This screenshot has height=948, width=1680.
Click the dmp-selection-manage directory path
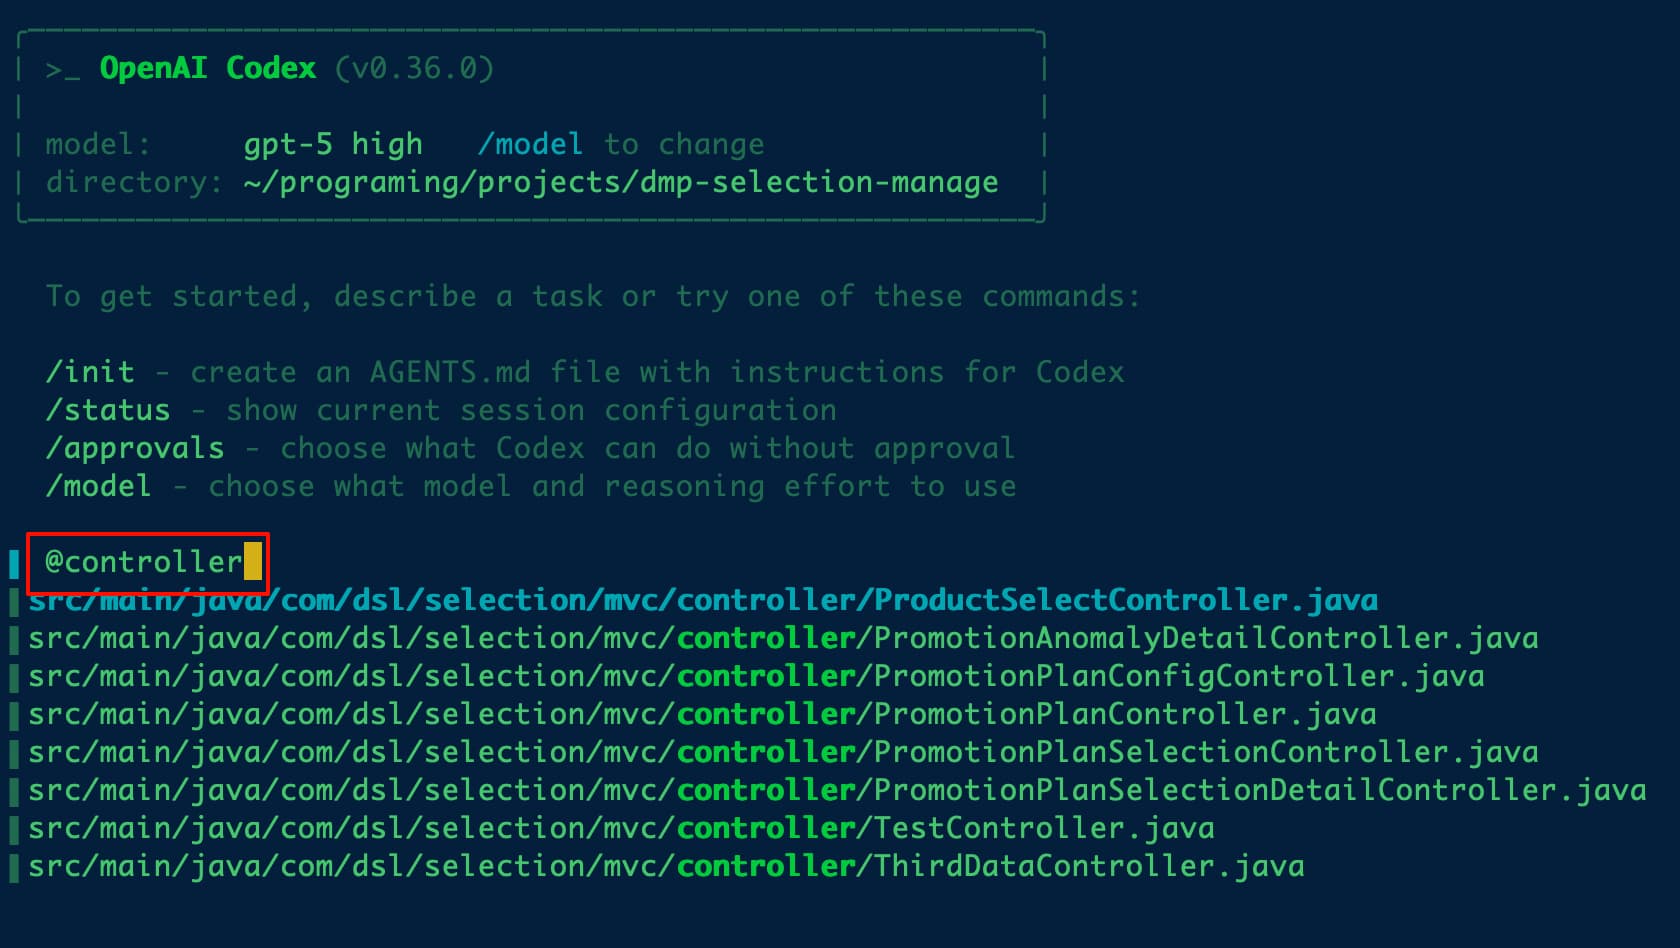[x=621, y=182]
